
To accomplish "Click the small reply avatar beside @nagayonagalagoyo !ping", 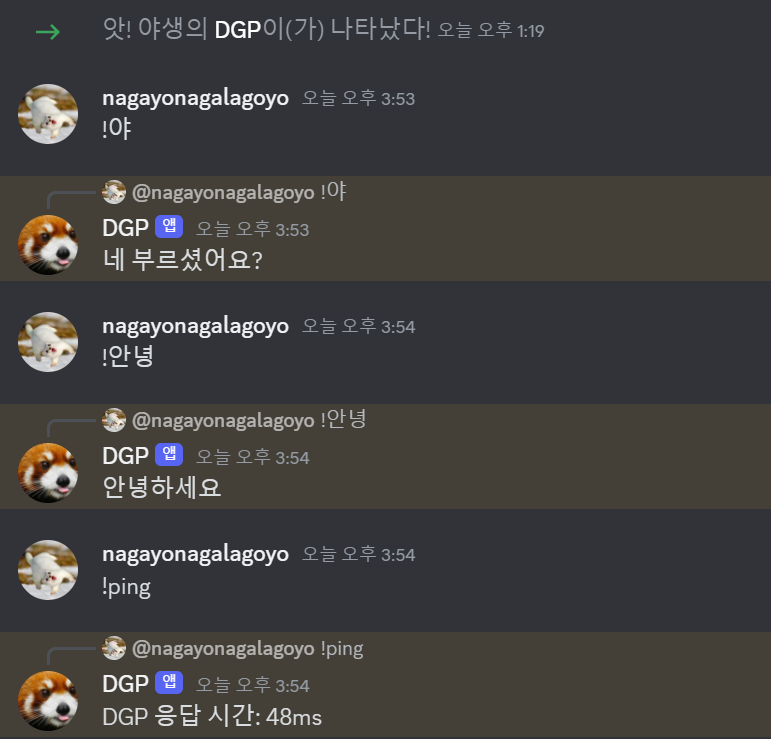I will [114, 648].
